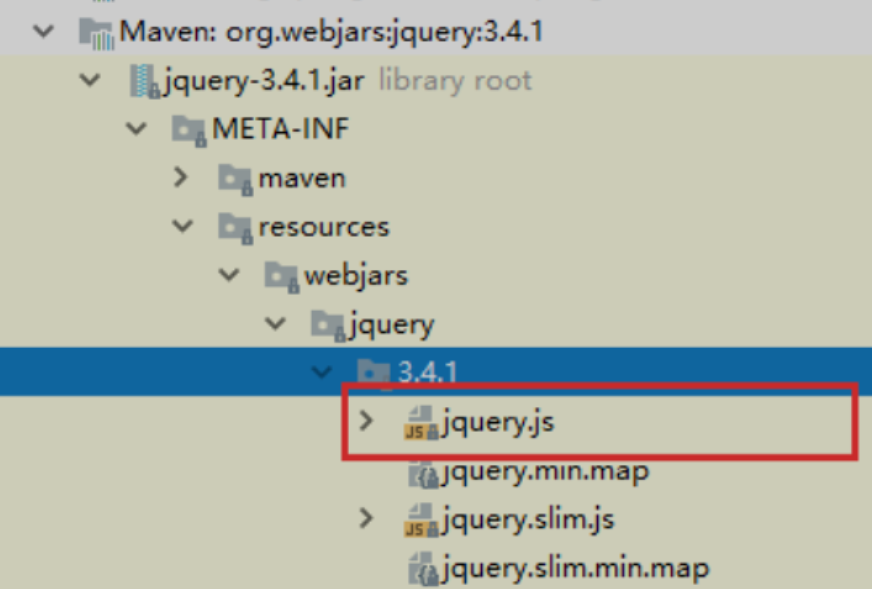
Task: Select 'Maven: org.webjars:jquery:3.4.1' label
Action: [x=331, y=31]
